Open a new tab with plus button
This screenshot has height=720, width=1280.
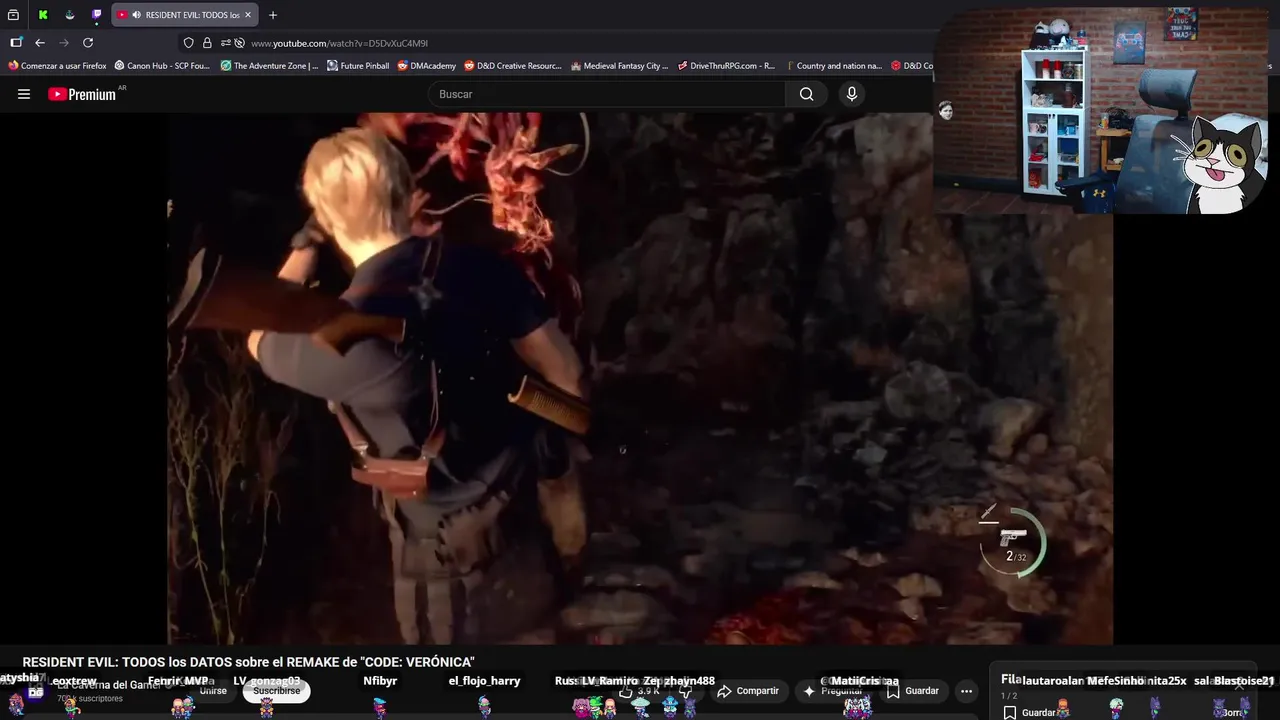(273, 15)
